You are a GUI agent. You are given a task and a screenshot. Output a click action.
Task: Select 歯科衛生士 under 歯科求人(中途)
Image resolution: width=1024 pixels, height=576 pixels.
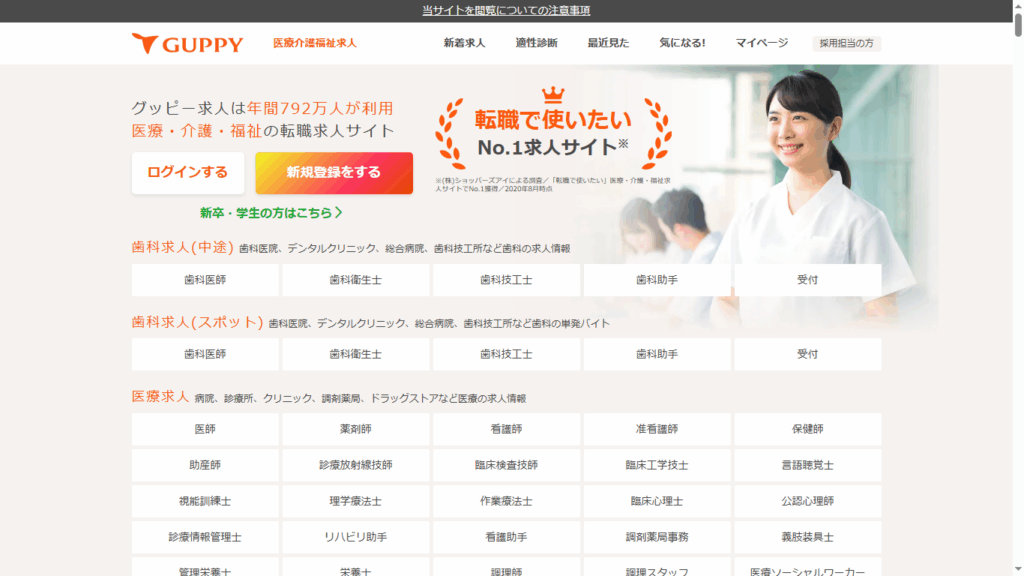(356, 280)
